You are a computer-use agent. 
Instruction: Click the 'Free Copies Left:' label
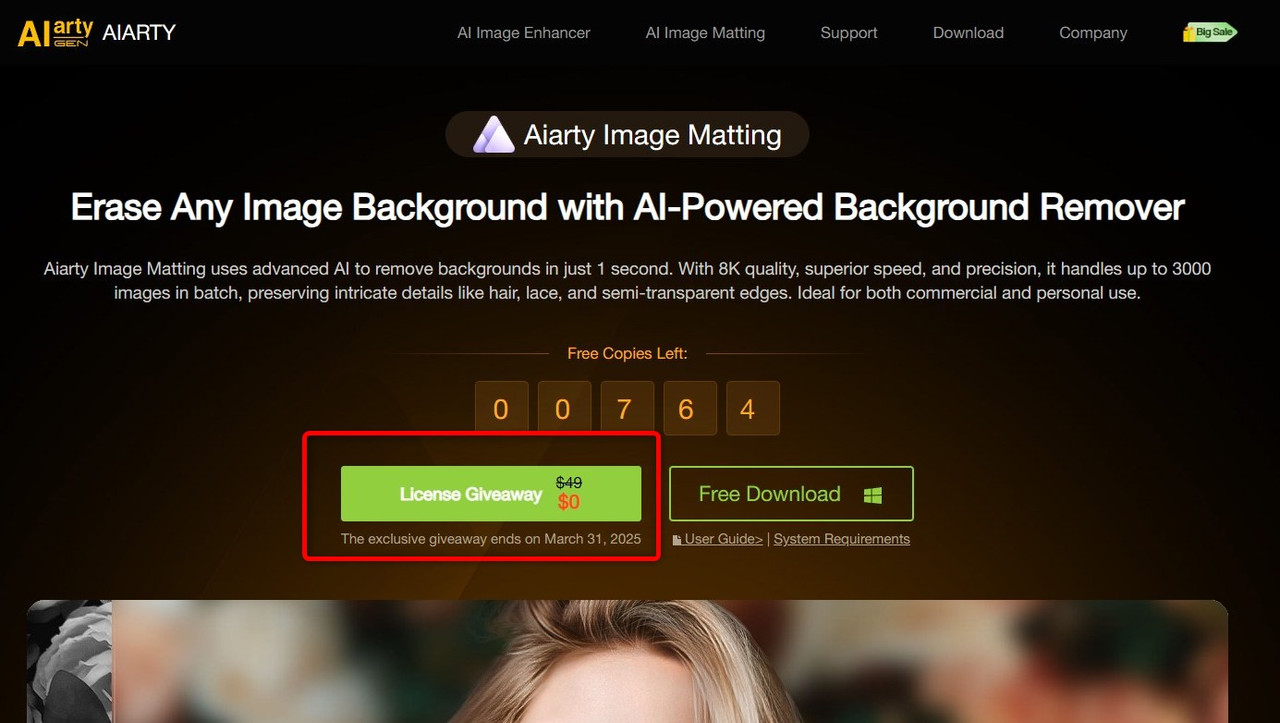627,353
